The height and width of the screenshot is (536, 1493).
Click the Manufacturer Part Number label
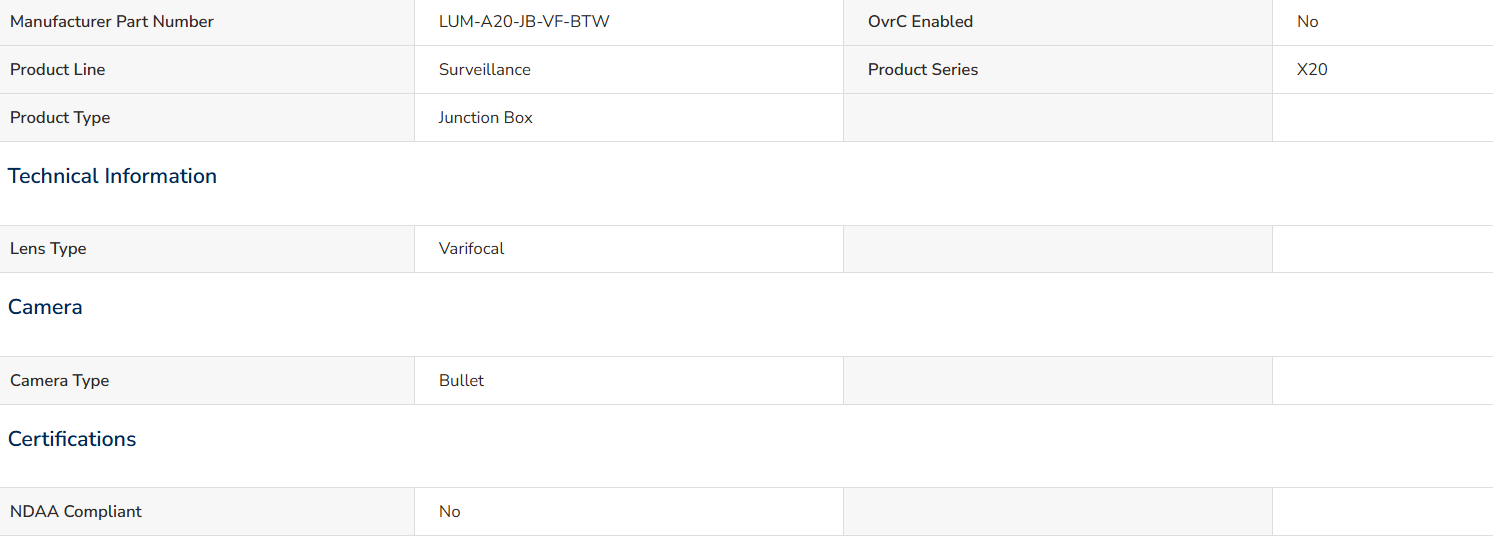point(112,21)
